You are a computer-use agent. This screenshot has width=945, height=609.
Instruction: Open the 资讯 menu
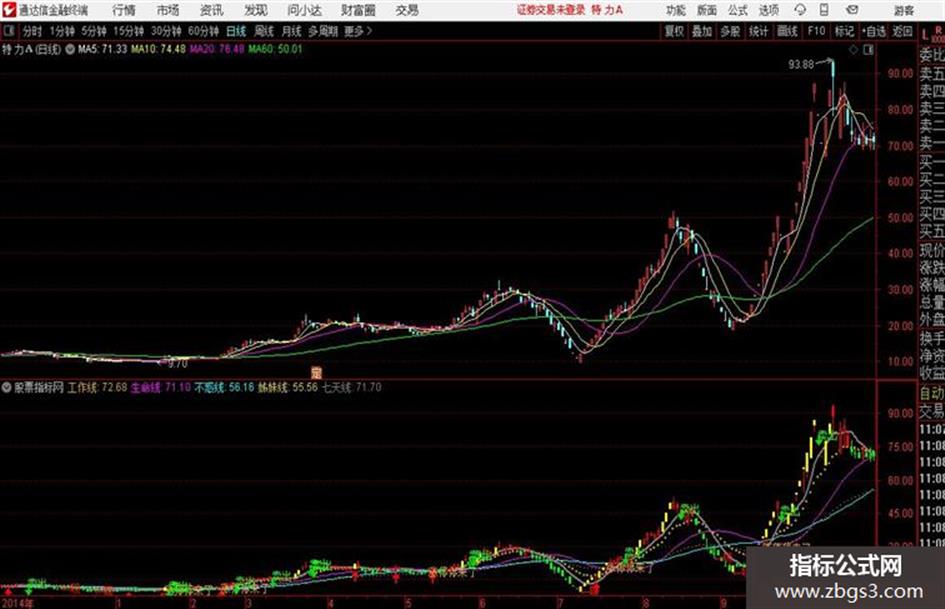211,10
